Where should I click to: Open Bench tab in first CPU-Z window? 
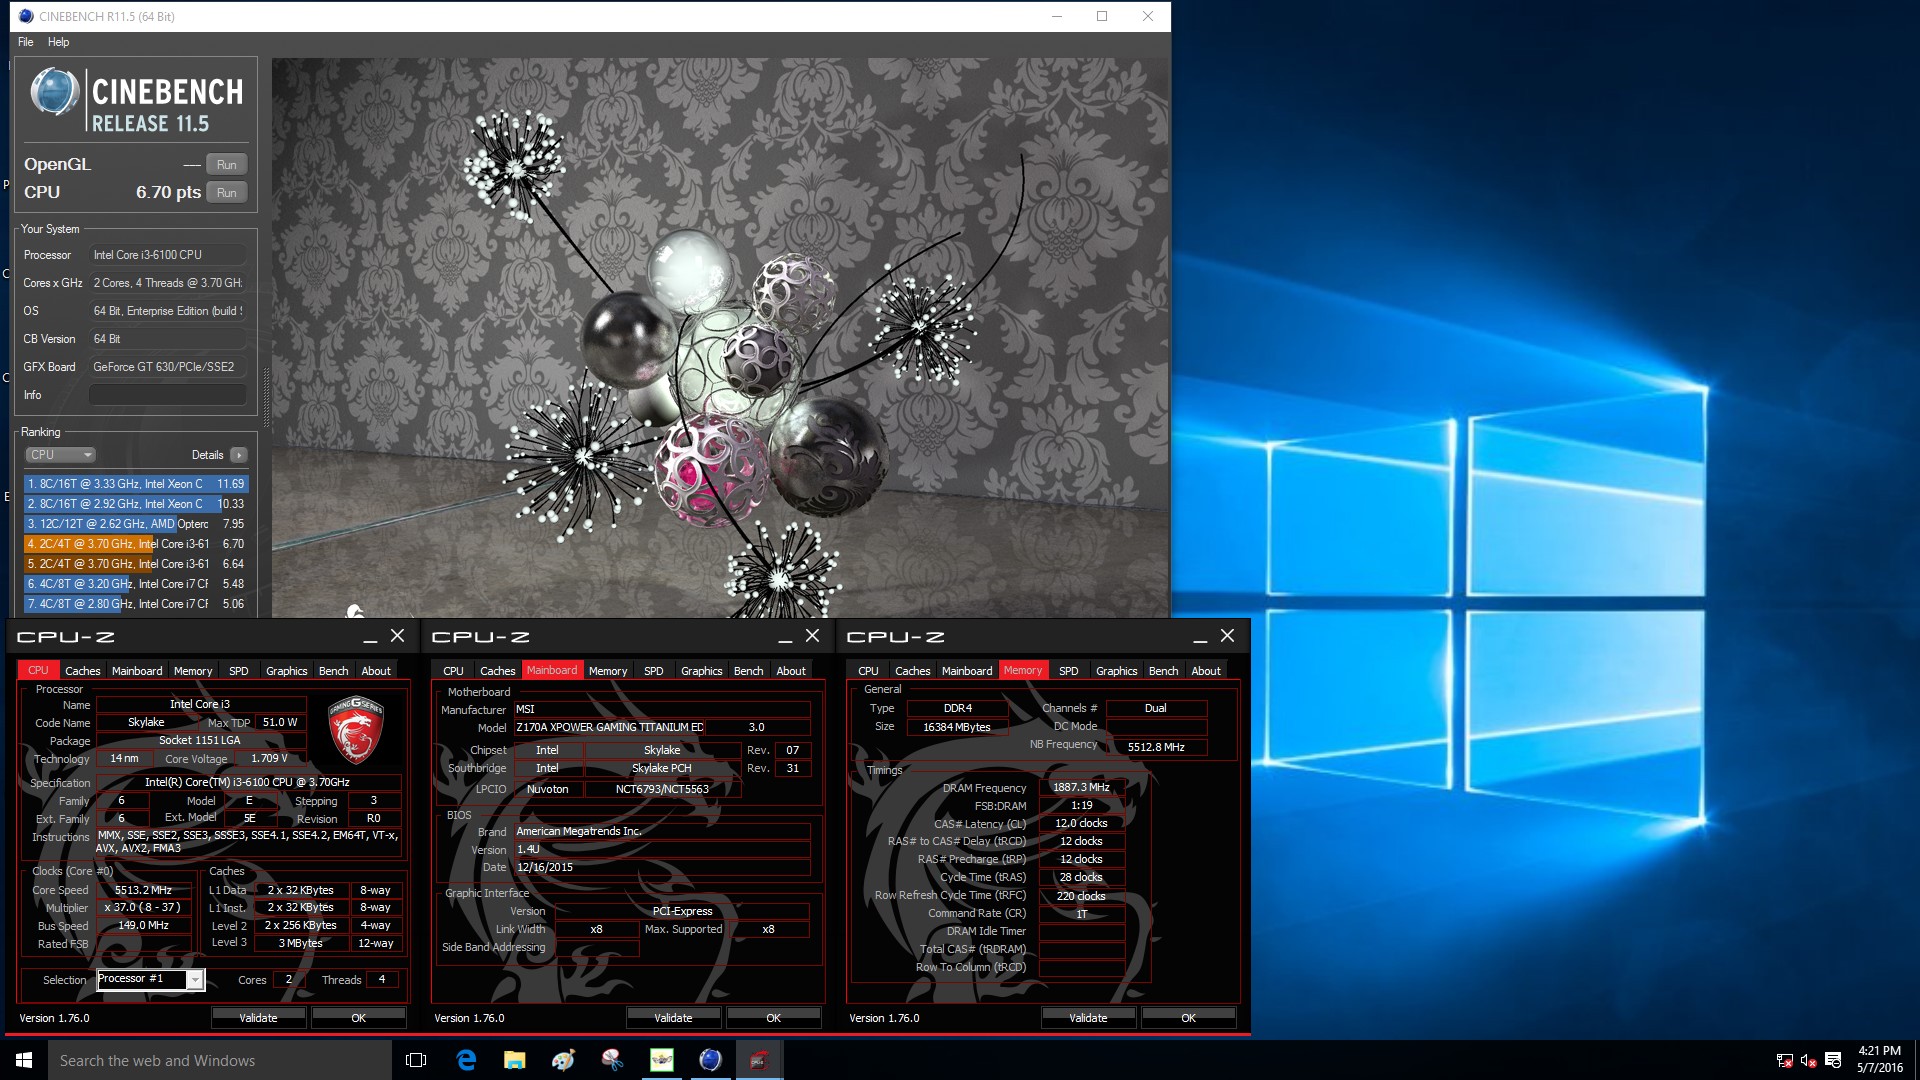[334, 671]
